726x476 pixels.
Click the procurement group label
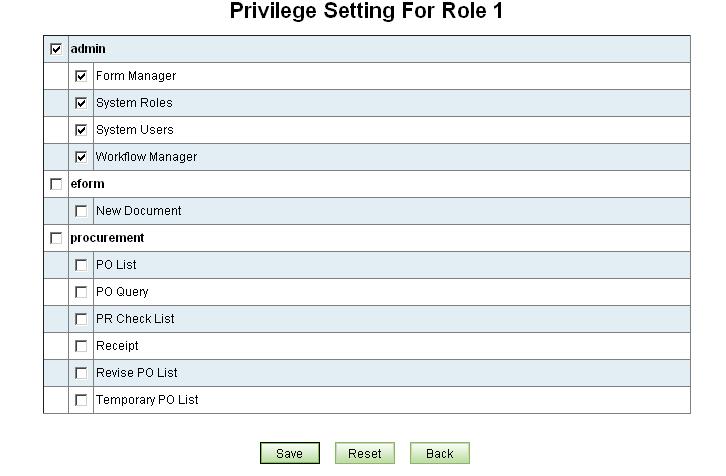click(x=107, y=238)
